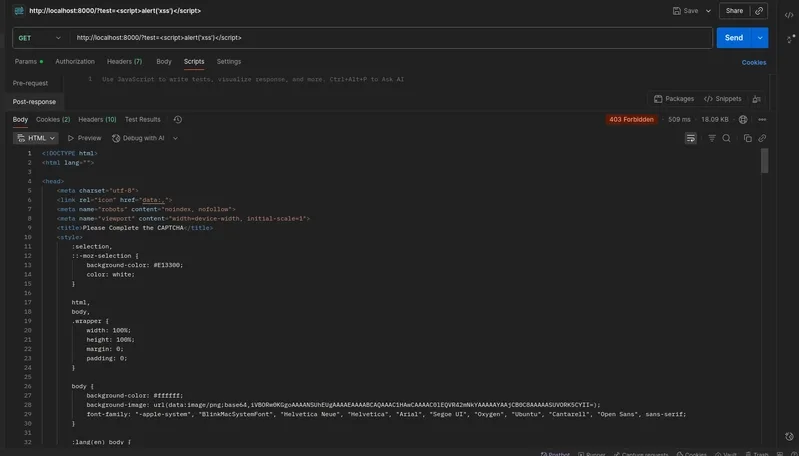Screen dimensions: 799x456
Task: Click the icon right of Snippets
Action: [x=757, y=99]
